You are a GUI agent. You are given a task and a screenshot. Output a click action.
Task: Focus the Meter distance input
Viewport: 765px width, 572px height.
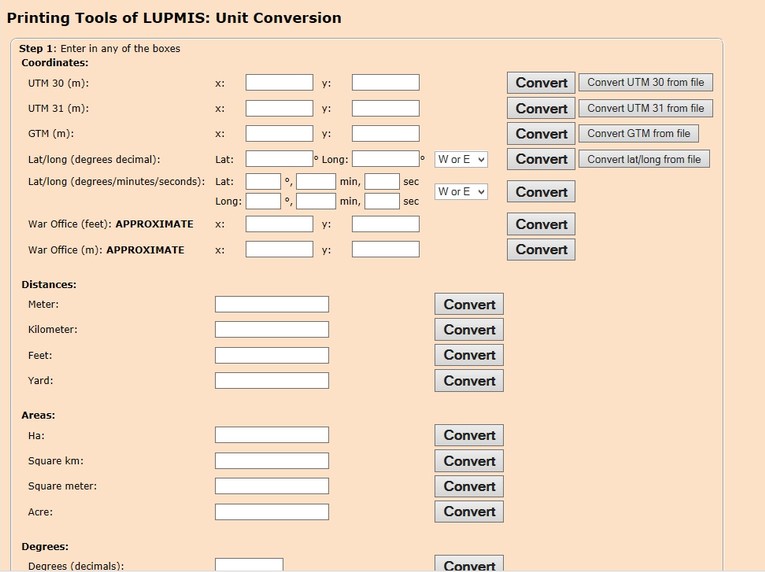pos(272,304)
